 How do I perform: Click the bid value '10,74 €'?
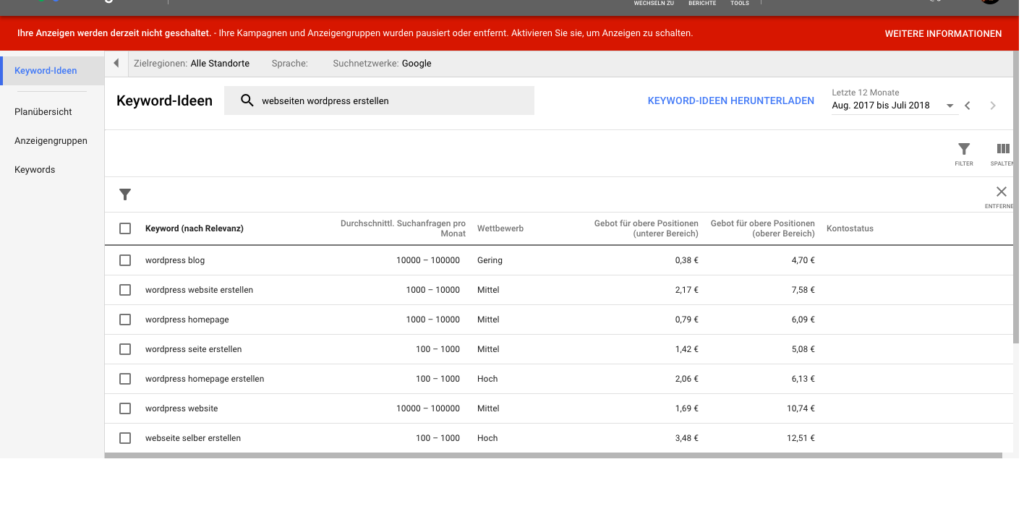point(801,408)
